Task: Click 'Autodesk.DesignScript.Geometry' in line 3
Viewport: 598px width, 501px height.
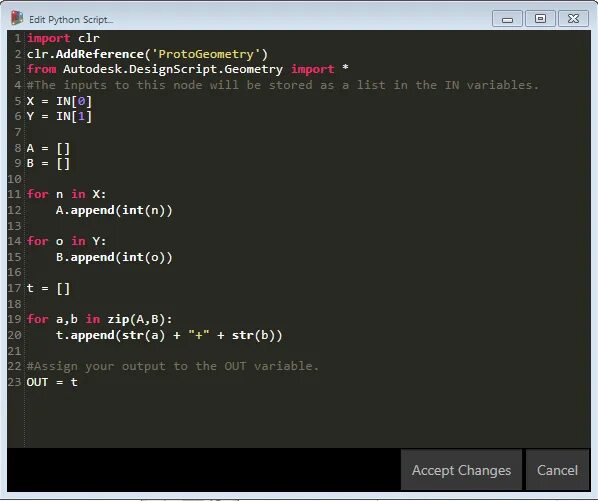Action: (173, 69)
